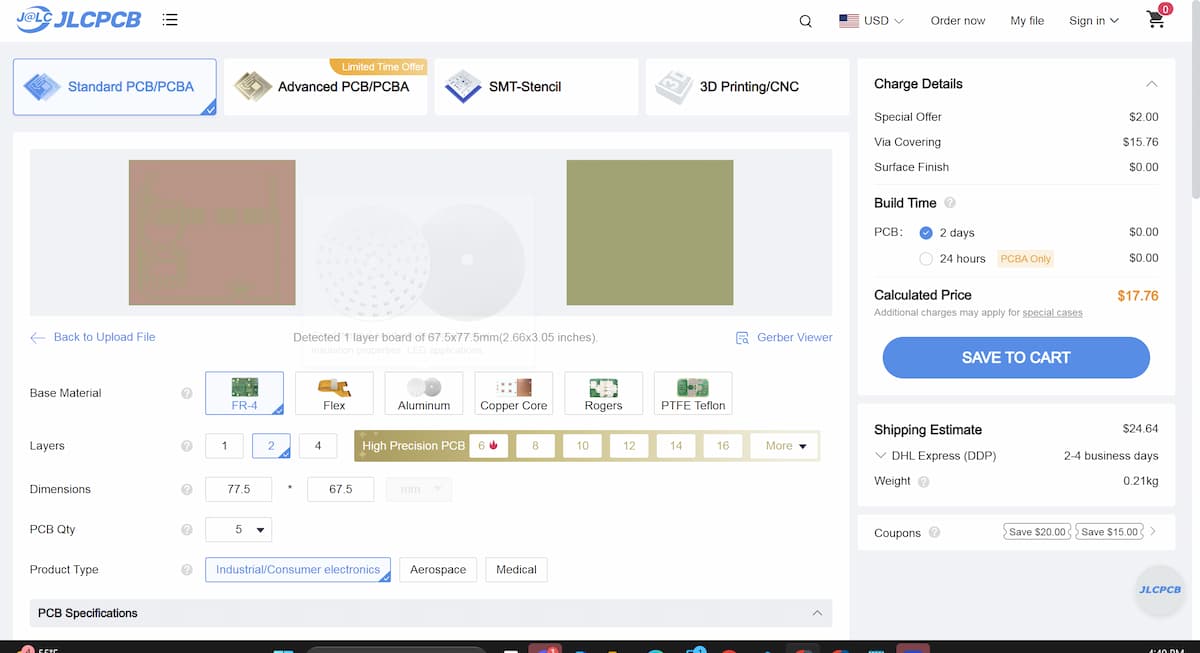The height and width of the screenshot is (653, 1200).
Task: Select the 2 days build time
Action: pyautogui.click(x=926, y=232)
